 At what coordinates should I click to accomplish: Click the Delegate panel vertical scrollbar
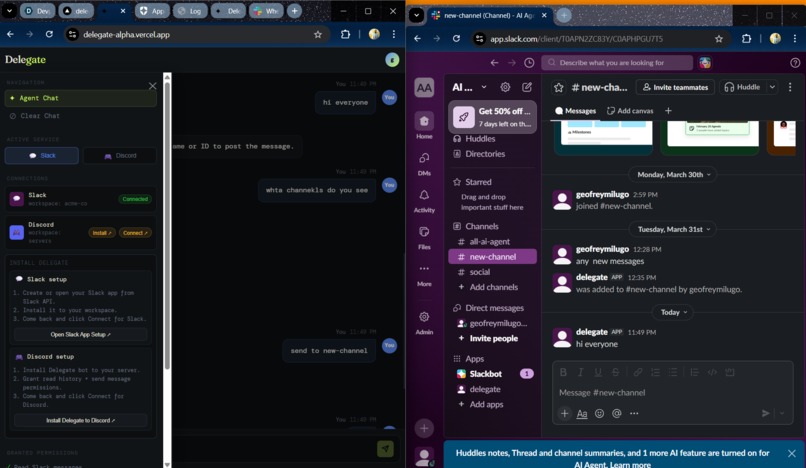click(x=167, y=226)
